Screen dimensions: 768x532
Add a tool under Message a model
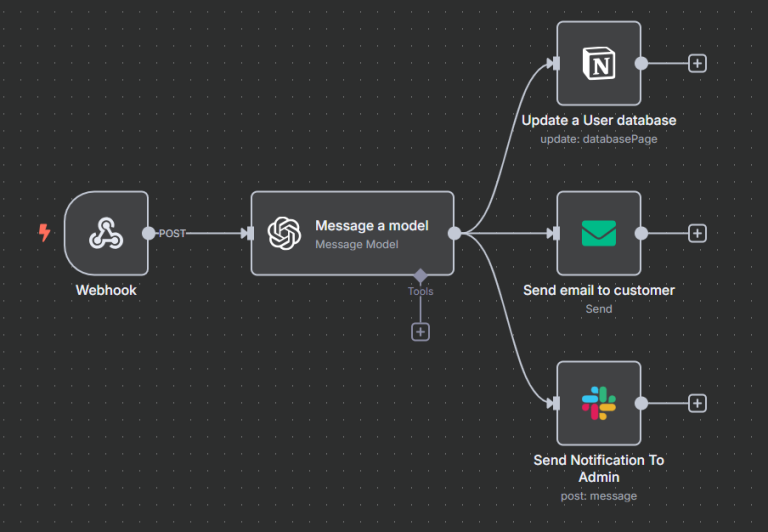click(x=421, y=331)
